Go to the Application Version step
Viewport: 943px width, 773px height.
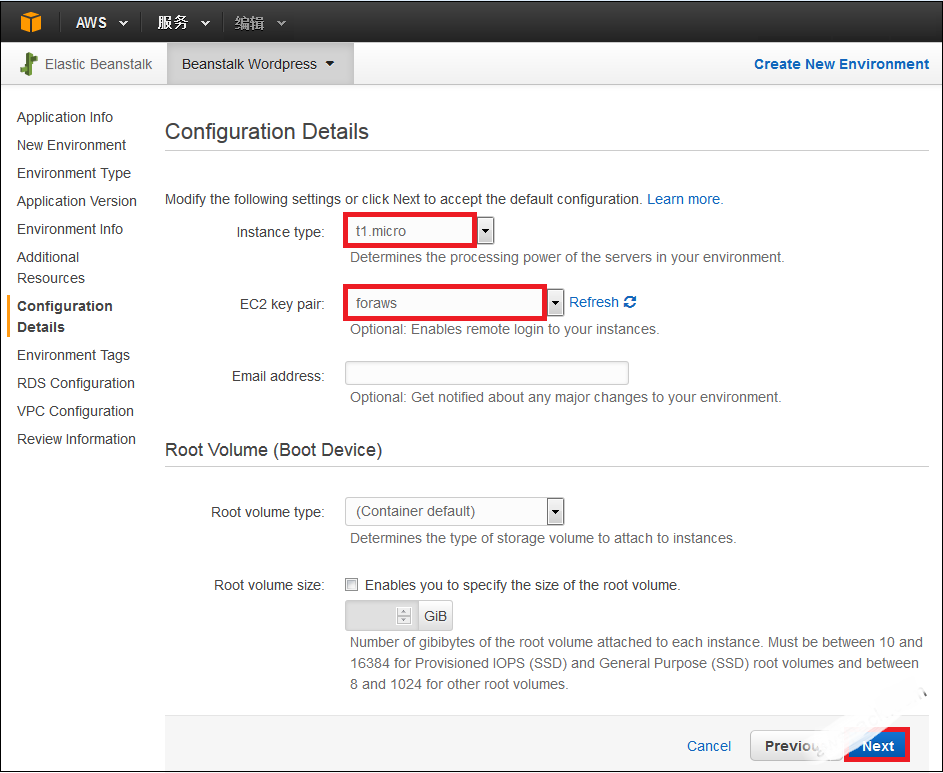click(x=77, y=201)
